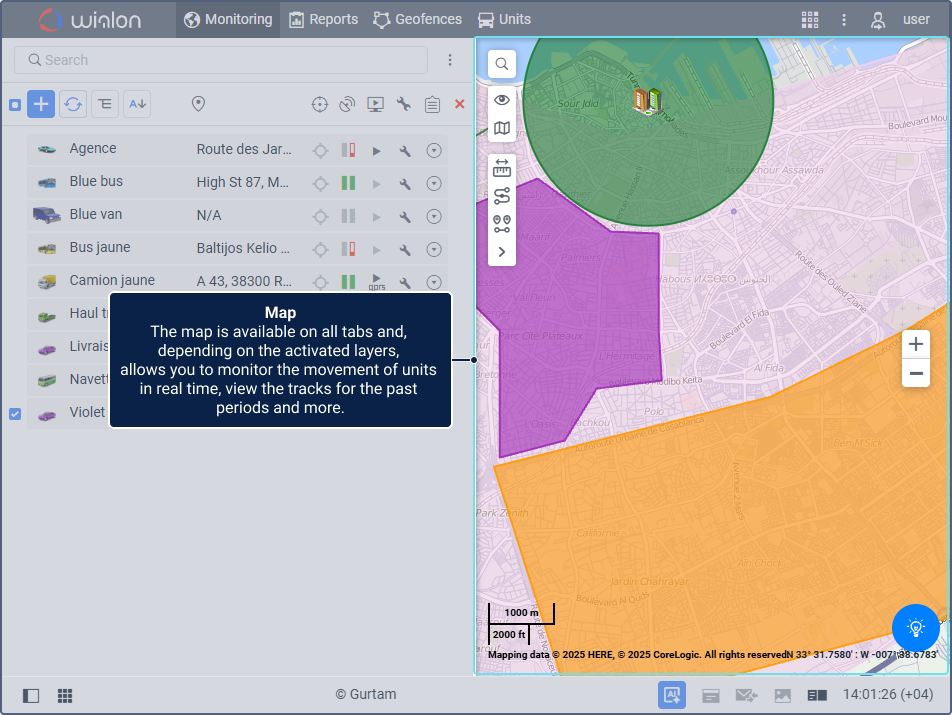Click the unit Search field

tap(221, 60)
